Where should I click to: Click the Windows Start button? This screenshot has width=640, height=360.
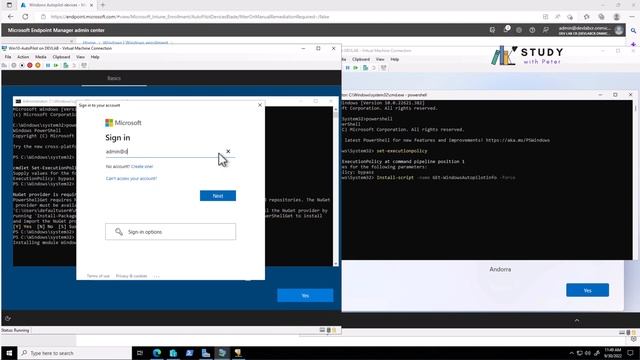coord(9,353)
